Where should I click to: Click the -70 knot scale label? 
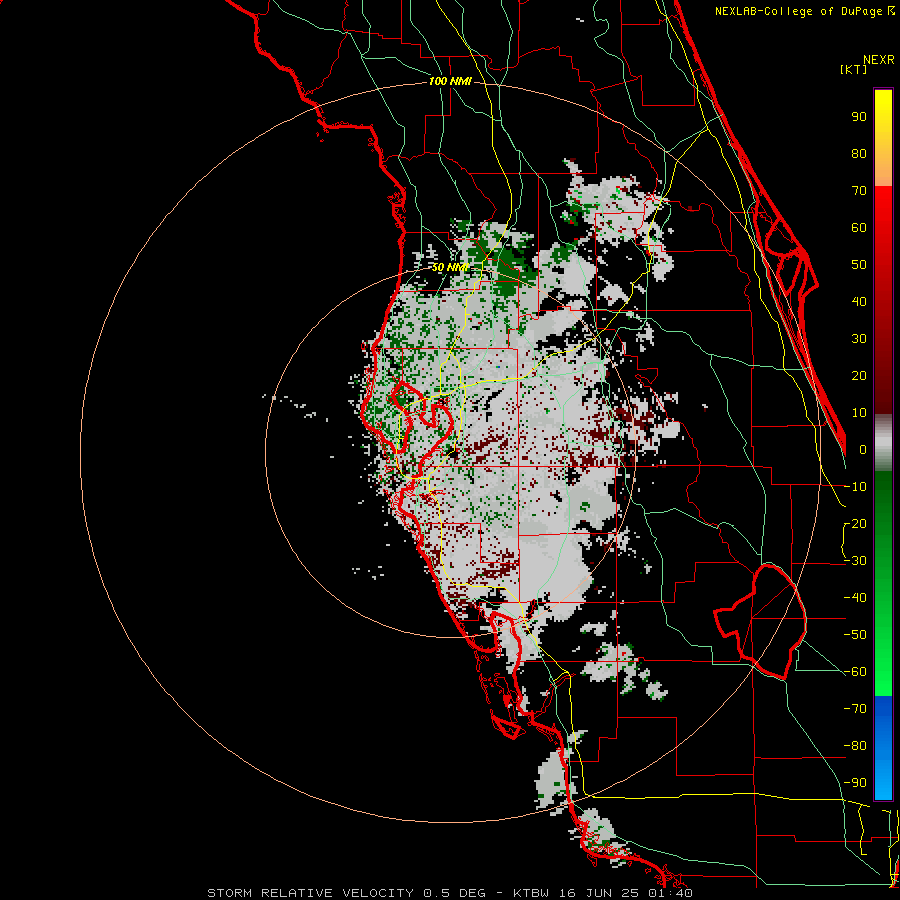click(855, 709)
